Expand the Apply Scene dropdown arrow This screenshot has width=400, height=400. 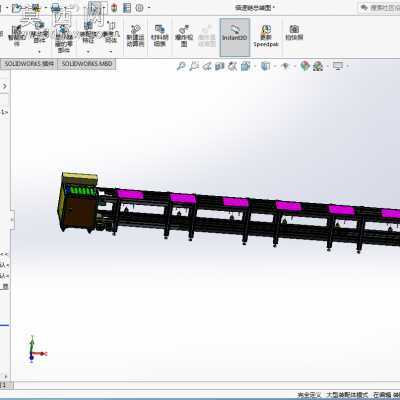coord(328,66)
